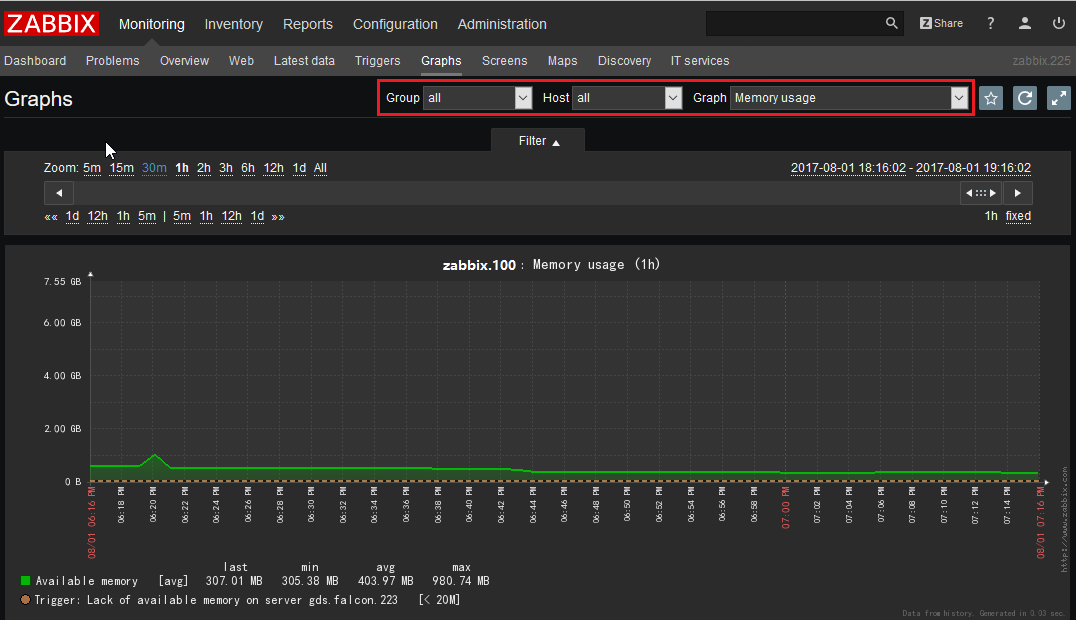Click the ZABBIX logo

click(52, 24)
